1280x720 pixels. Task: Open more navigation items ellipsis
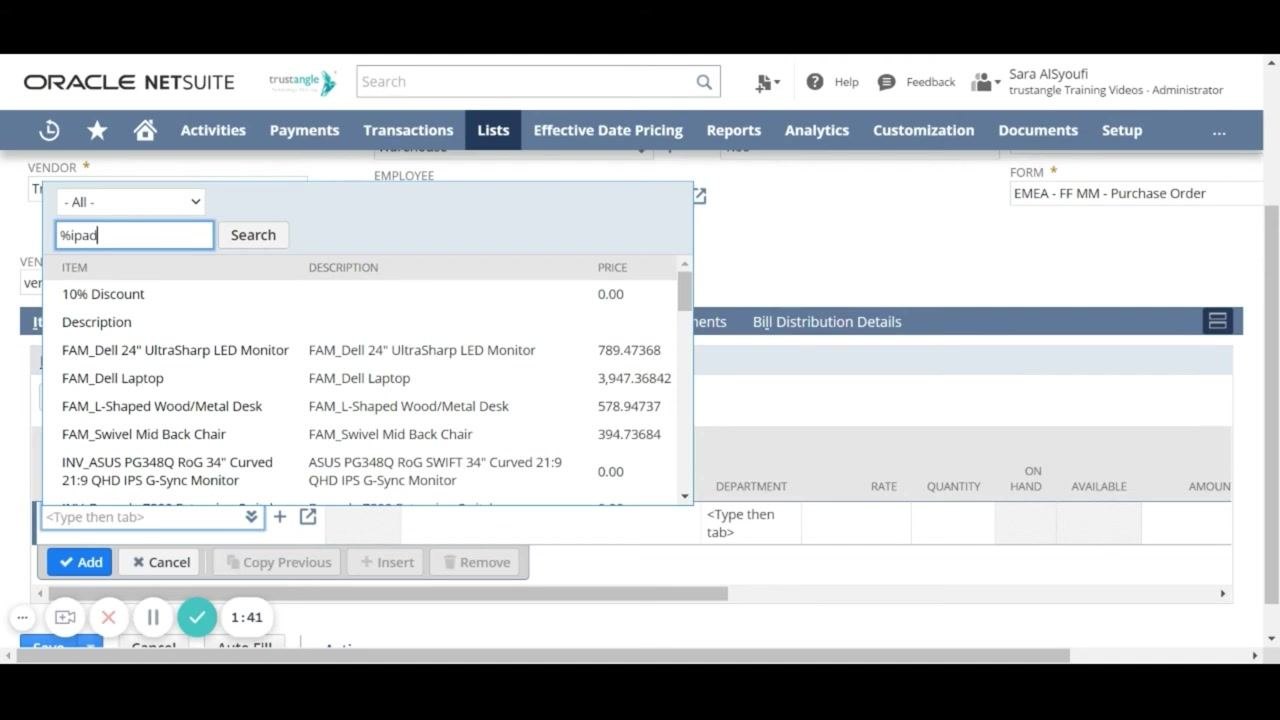coord(1218,131)
